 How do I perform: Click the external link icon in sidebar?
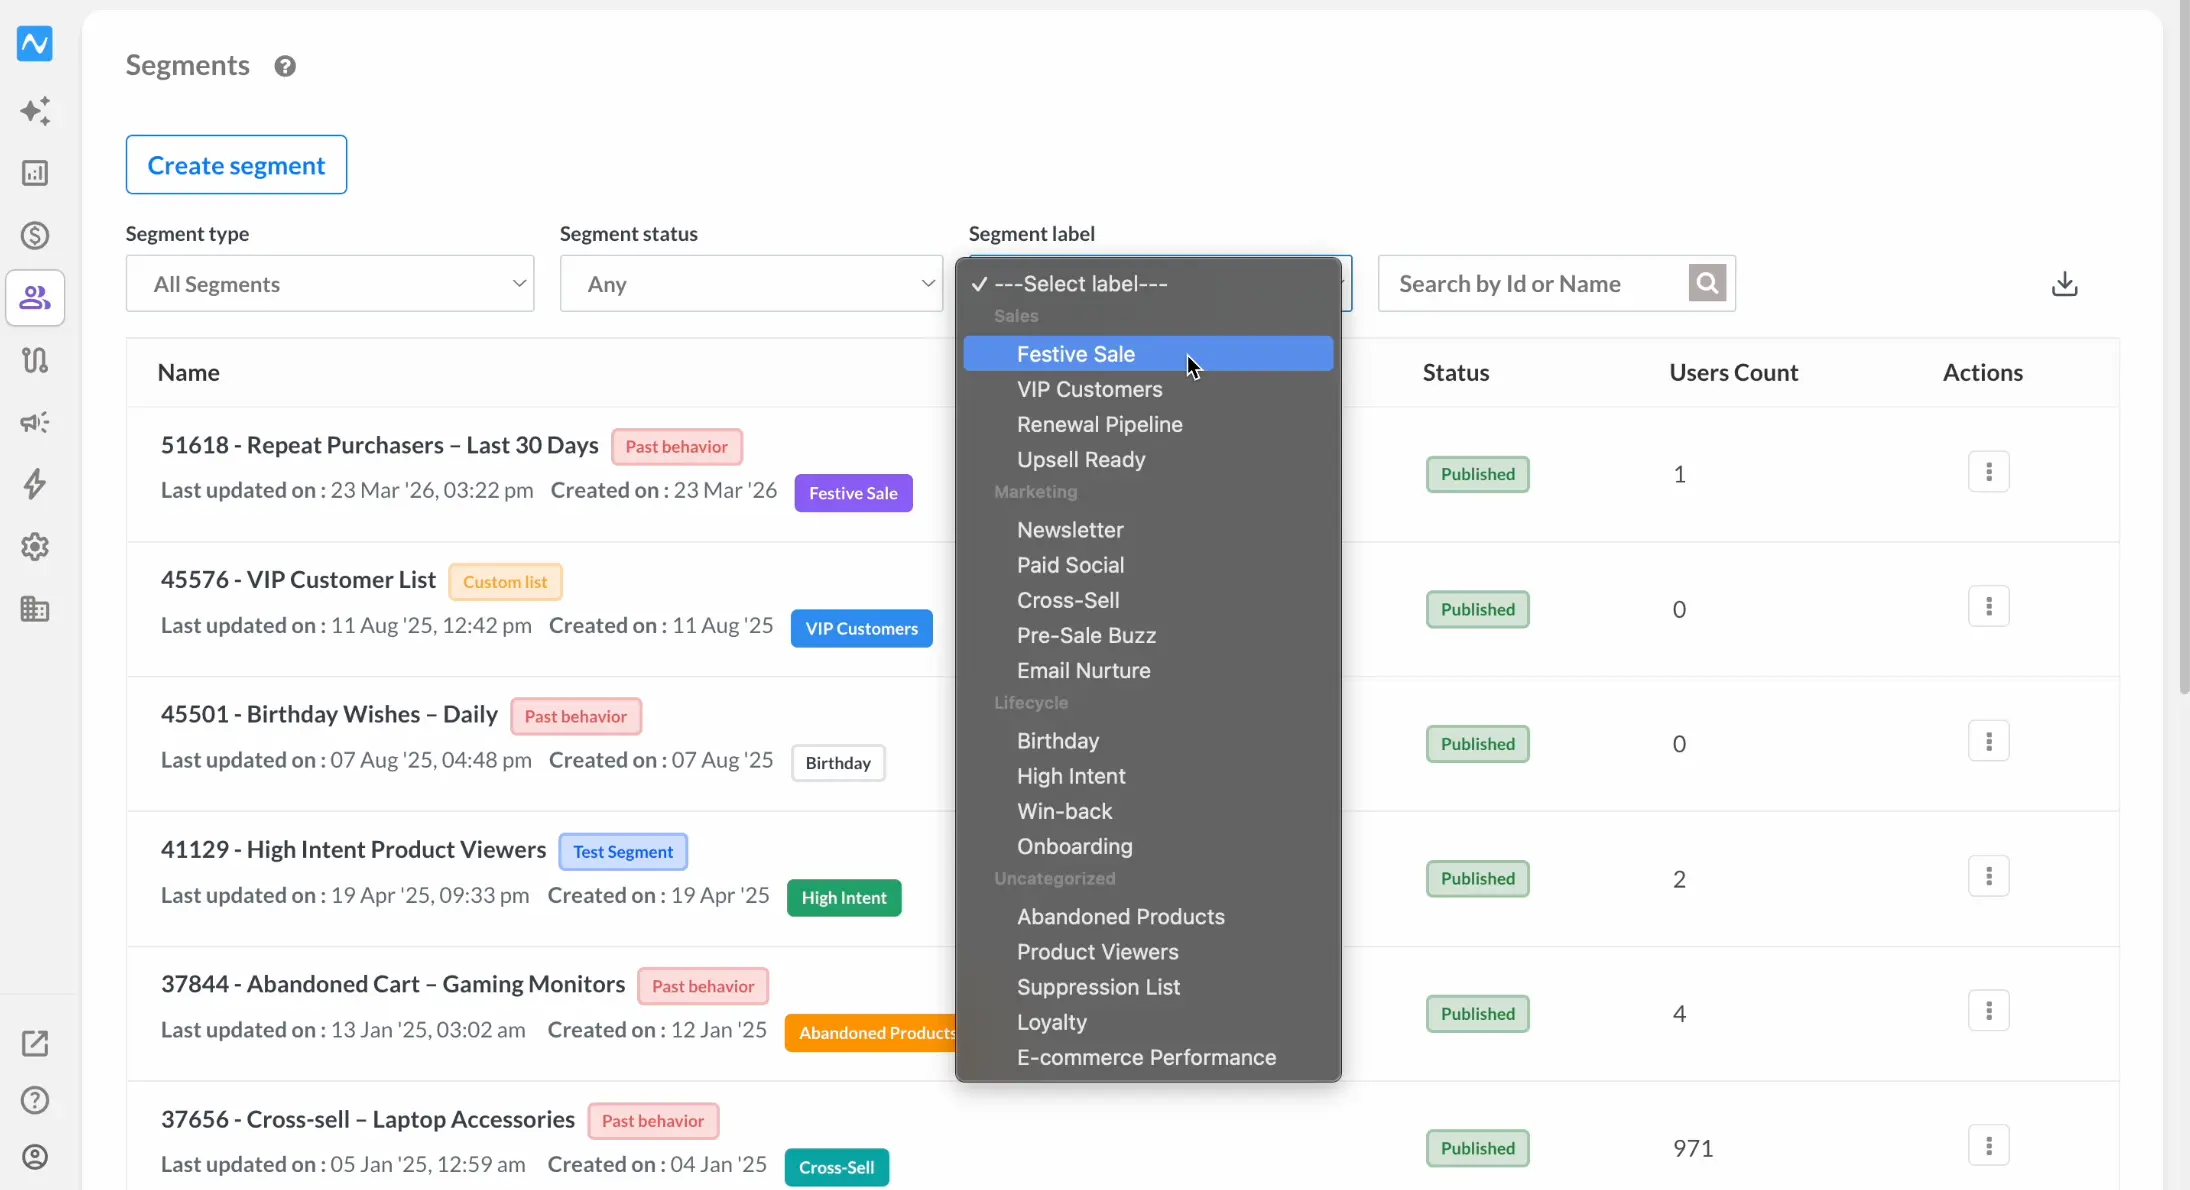point(35,1043)
